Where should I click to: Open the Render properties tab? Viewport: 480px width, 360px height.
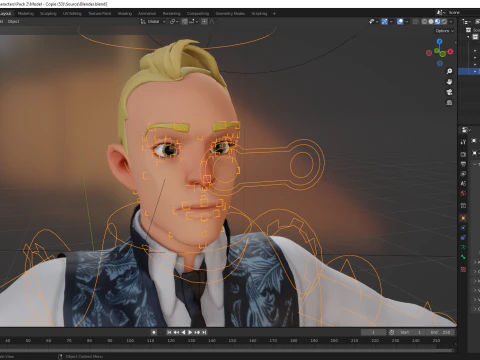(463, 154)
